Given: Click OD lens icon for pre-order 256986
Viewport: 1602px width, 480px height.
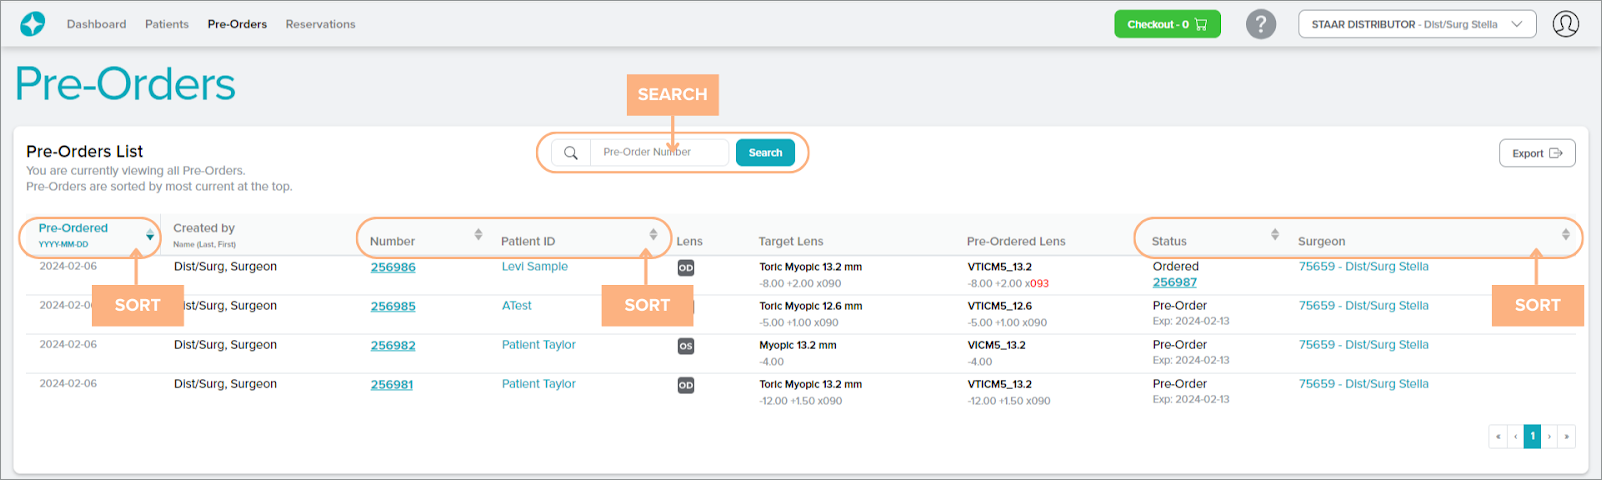Looking at the screenshot, I should click(686, 268).
